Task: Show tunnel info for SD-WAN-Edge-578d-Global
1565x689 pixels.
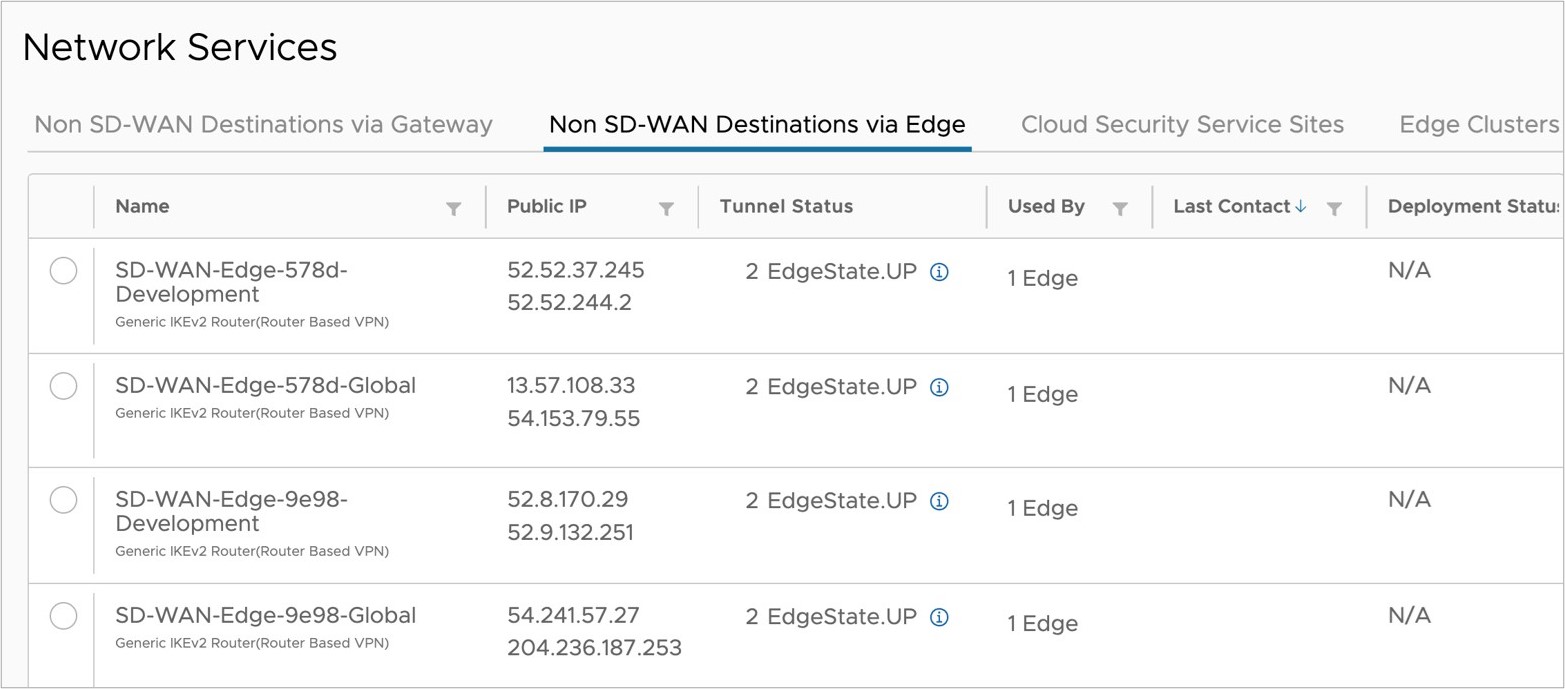Action: click(x=938, y=386)
